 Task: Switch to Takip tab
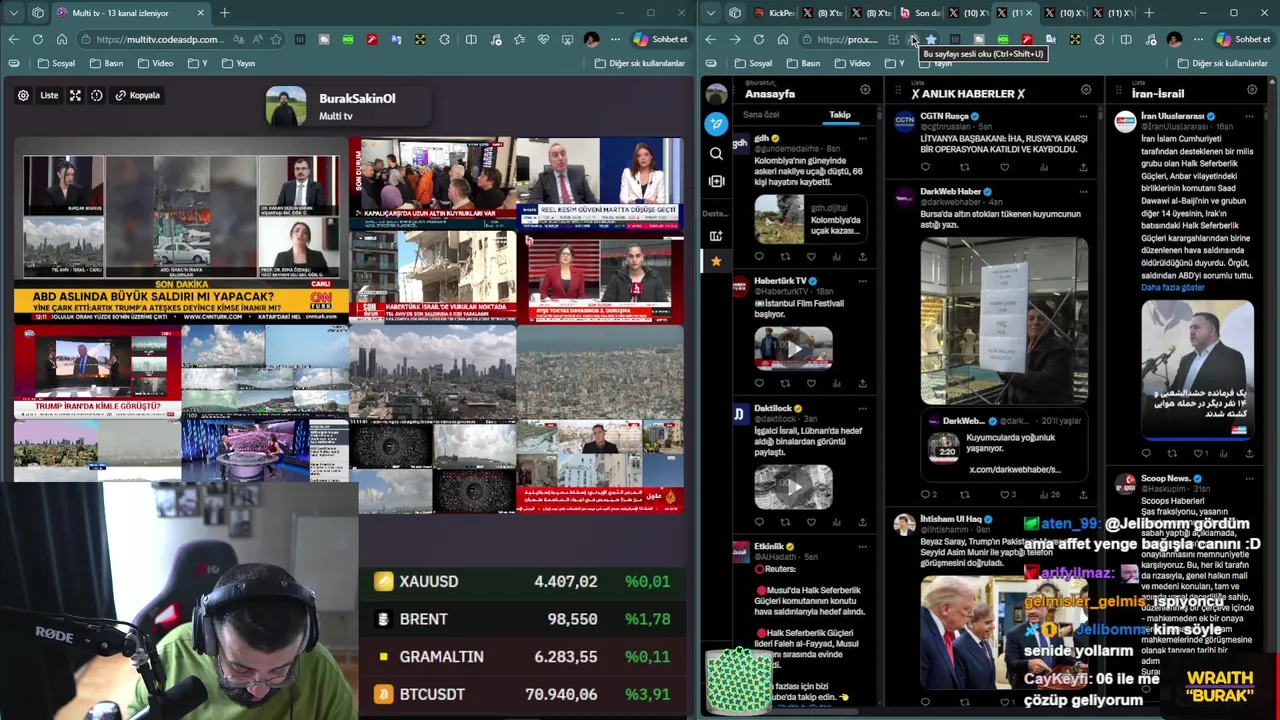(x=840, y=115)
